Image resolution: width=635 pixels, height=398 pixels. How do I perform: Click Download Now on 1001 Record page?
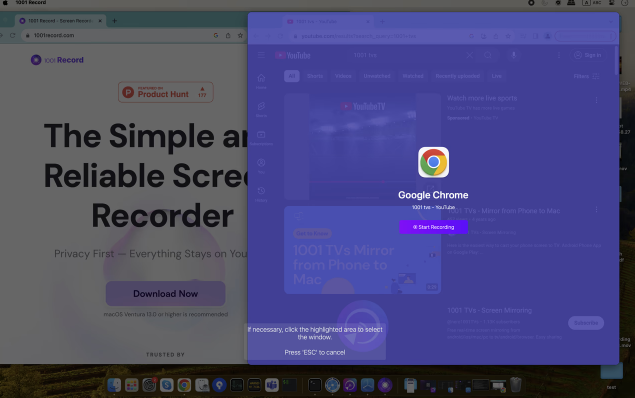166,294
